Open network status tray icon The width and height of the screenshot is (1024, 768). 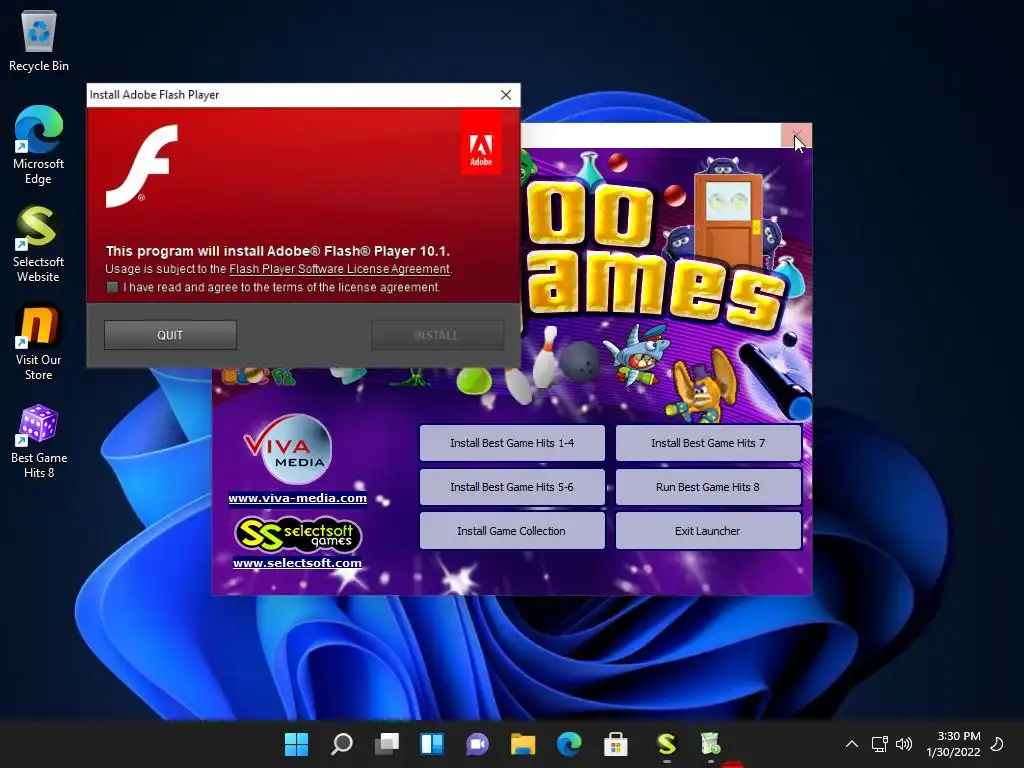(880, 744)
